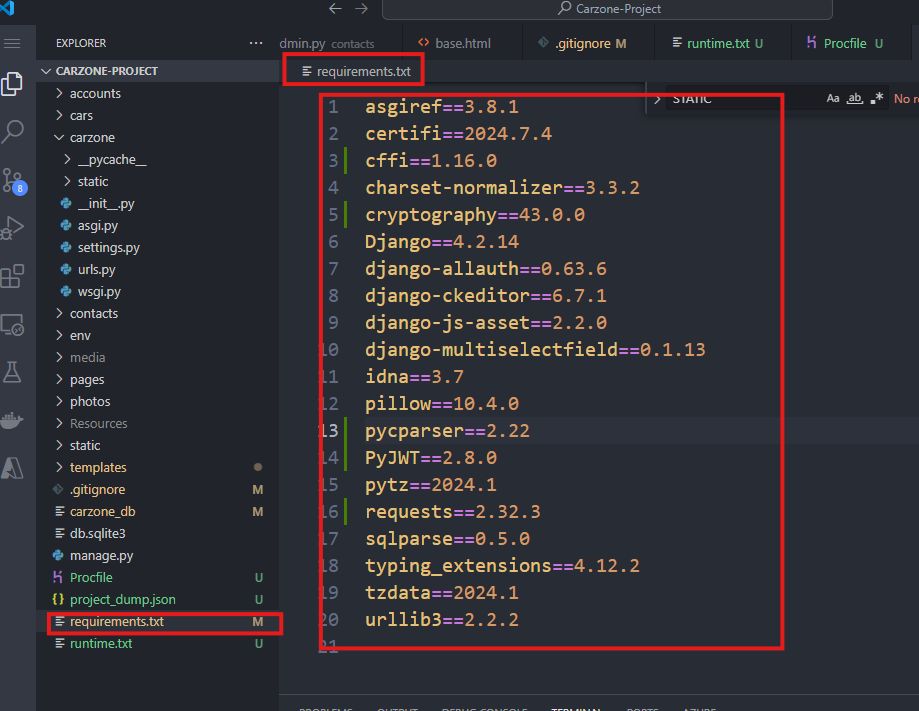Click the hamburger menu icon
Screen dimensions: 919x711
click(x=12, y=43)
